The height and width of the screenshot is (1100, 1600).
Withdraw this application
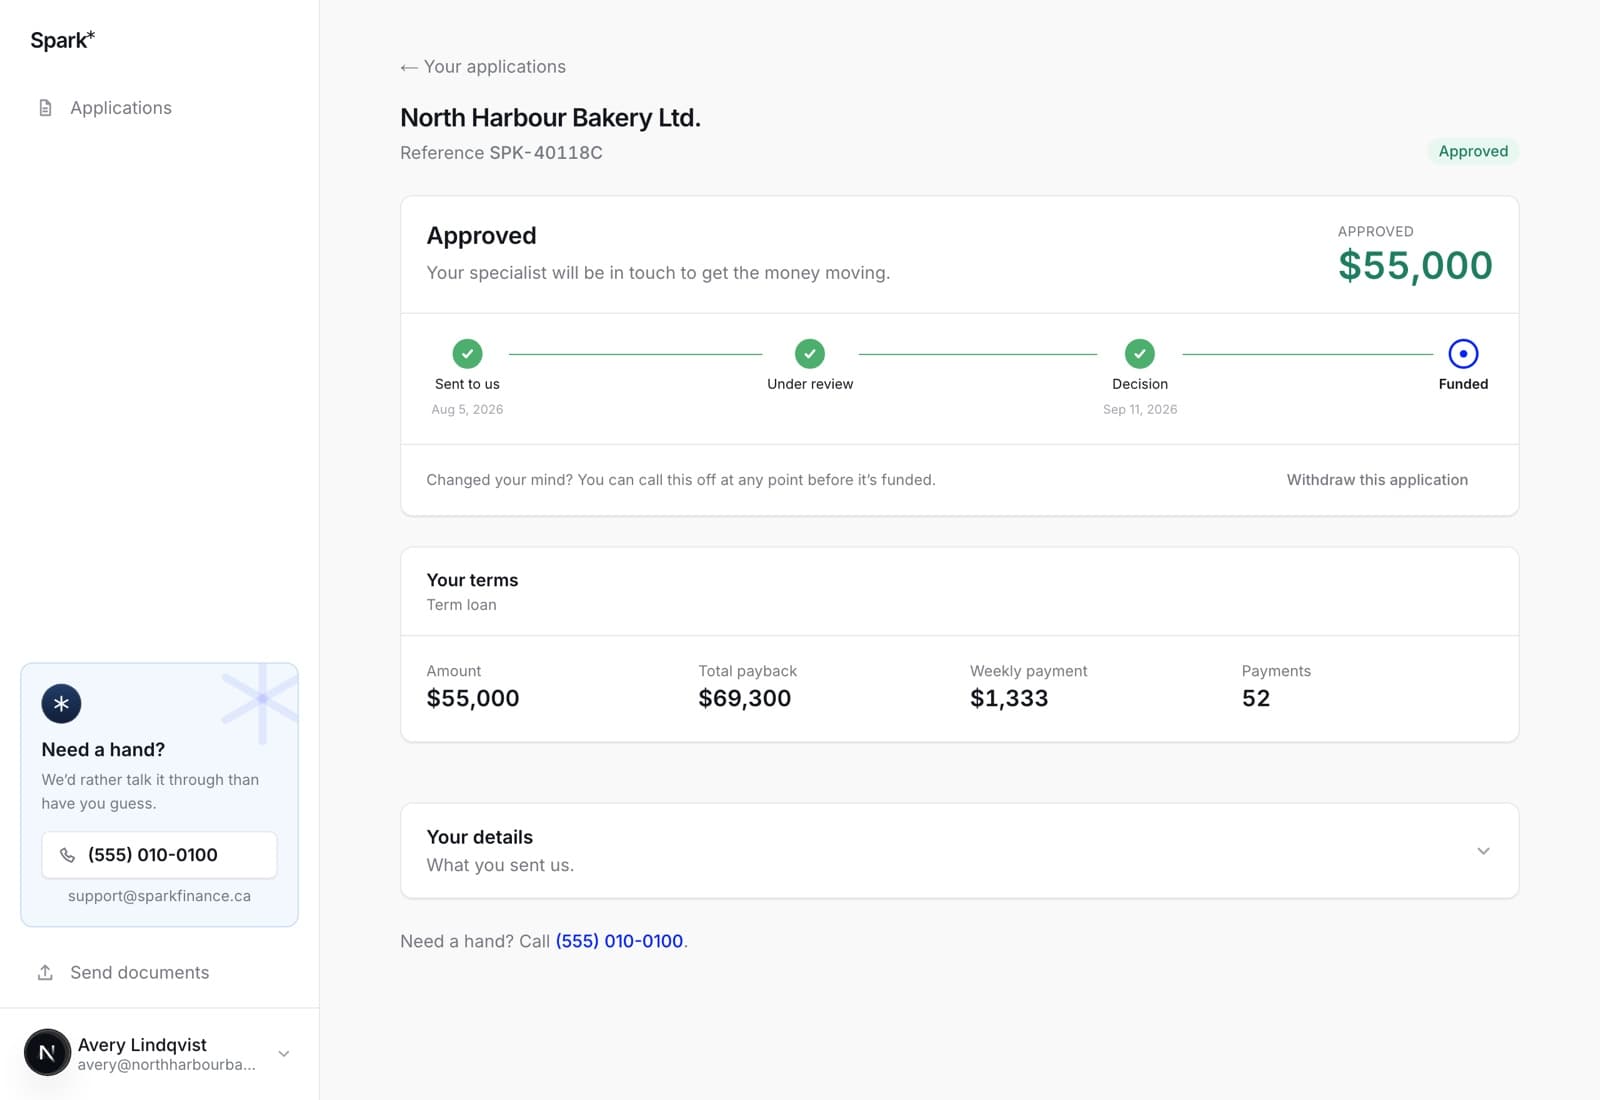[1377, 480]
